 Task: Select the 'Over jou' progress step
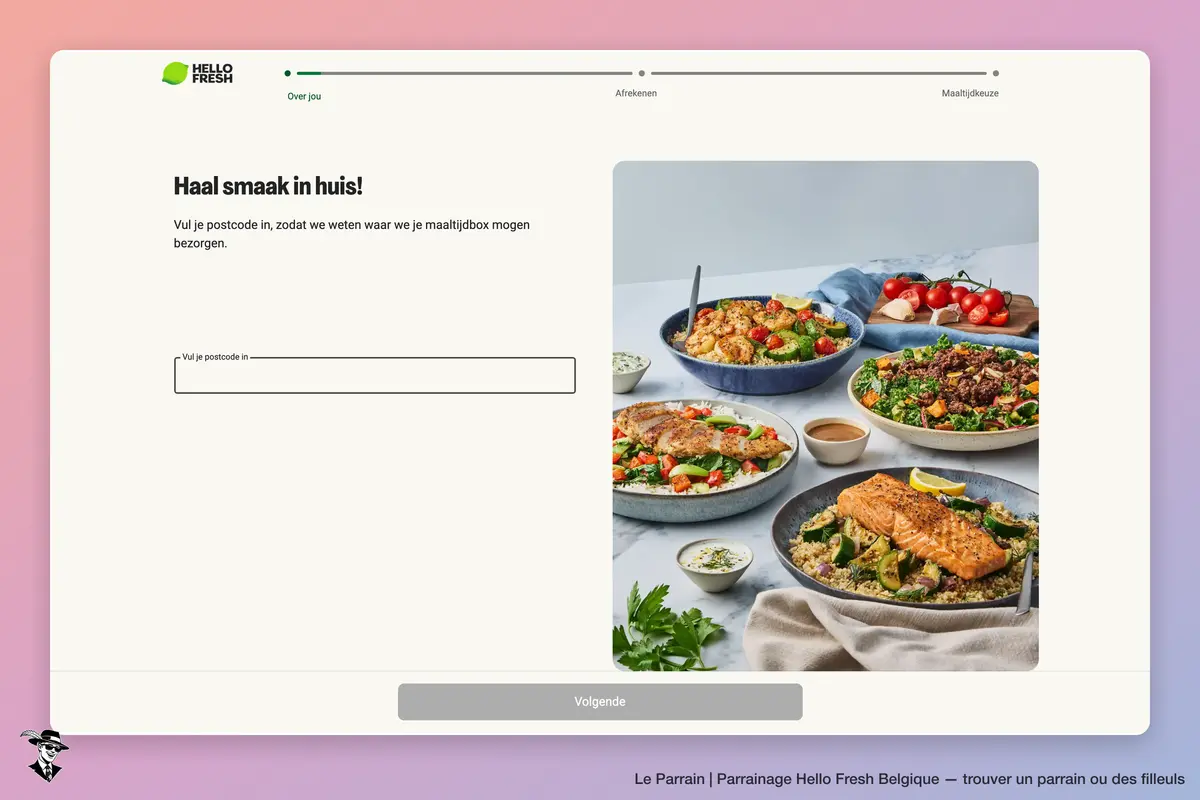tap(304, 96)
